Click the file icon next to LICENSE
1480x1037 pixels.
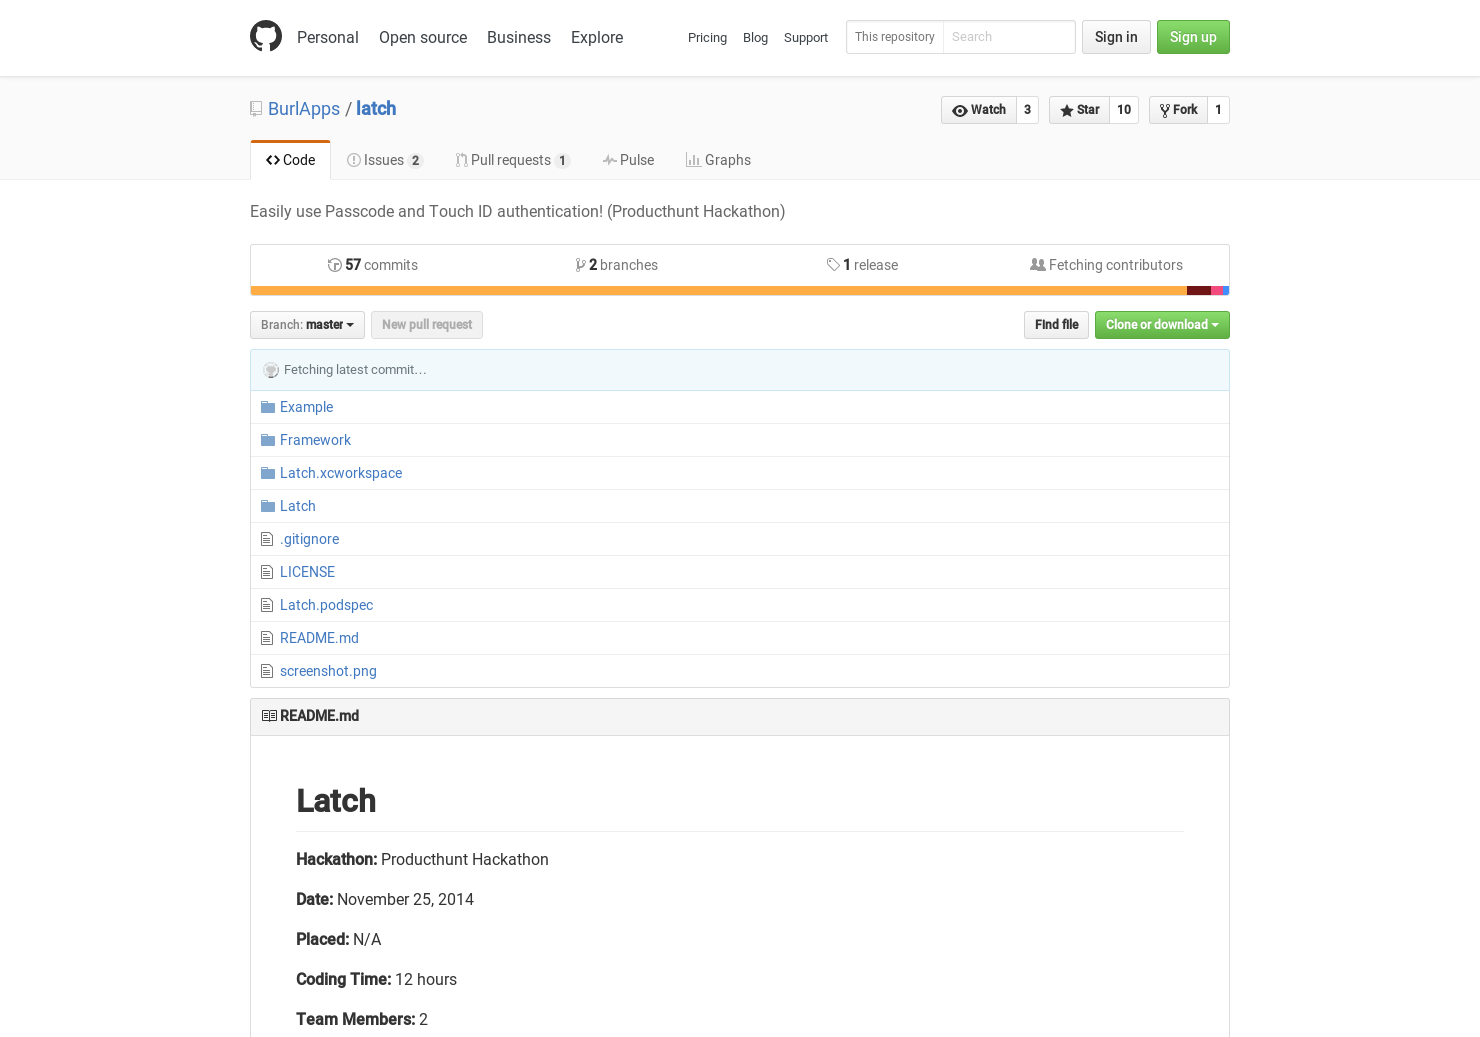click(267, 572)
